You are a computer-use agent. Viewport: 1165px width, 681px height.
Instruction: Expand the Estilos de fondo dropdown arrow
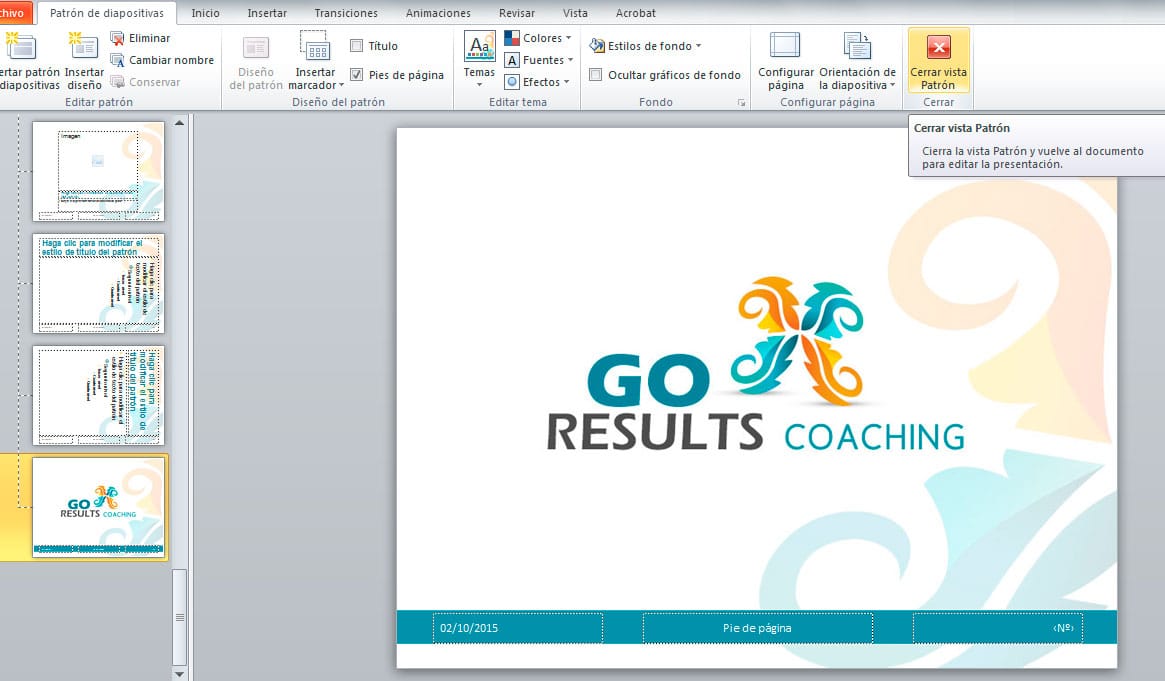coord(698,46)
